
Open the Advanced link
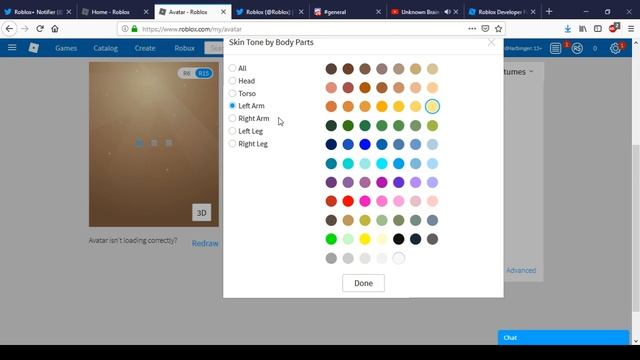(x=521, y=270)
